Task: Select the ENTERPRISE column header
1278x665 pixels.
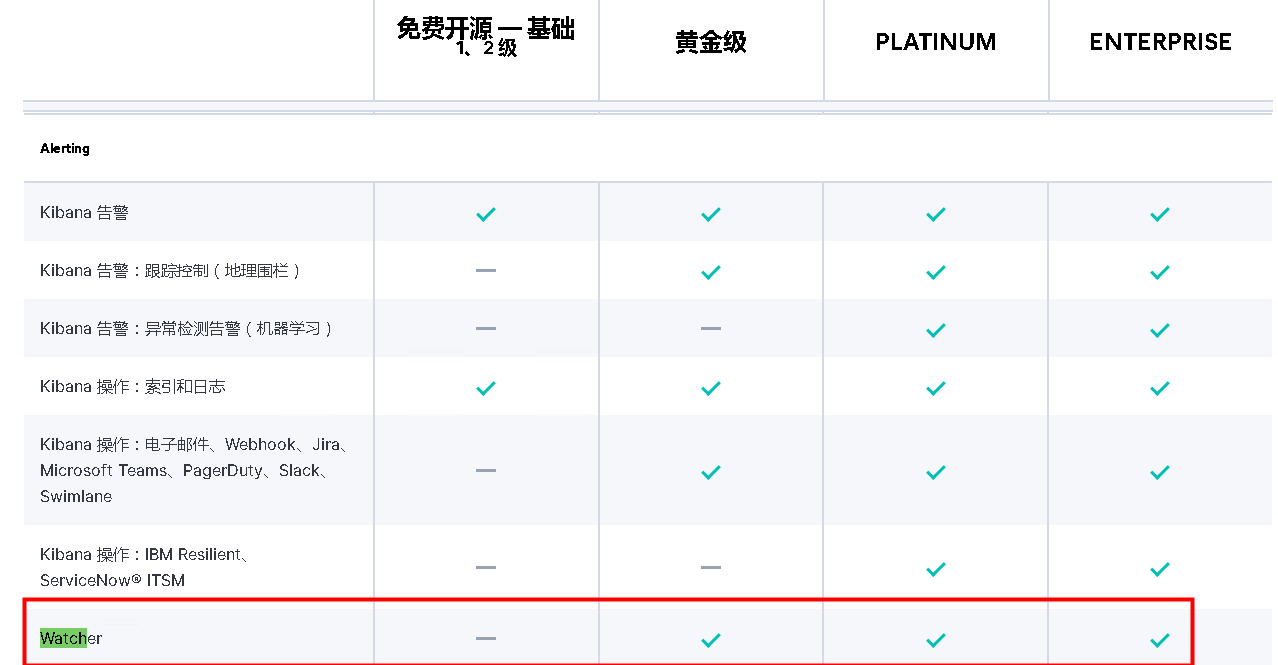Action: tap(1160, 42)
